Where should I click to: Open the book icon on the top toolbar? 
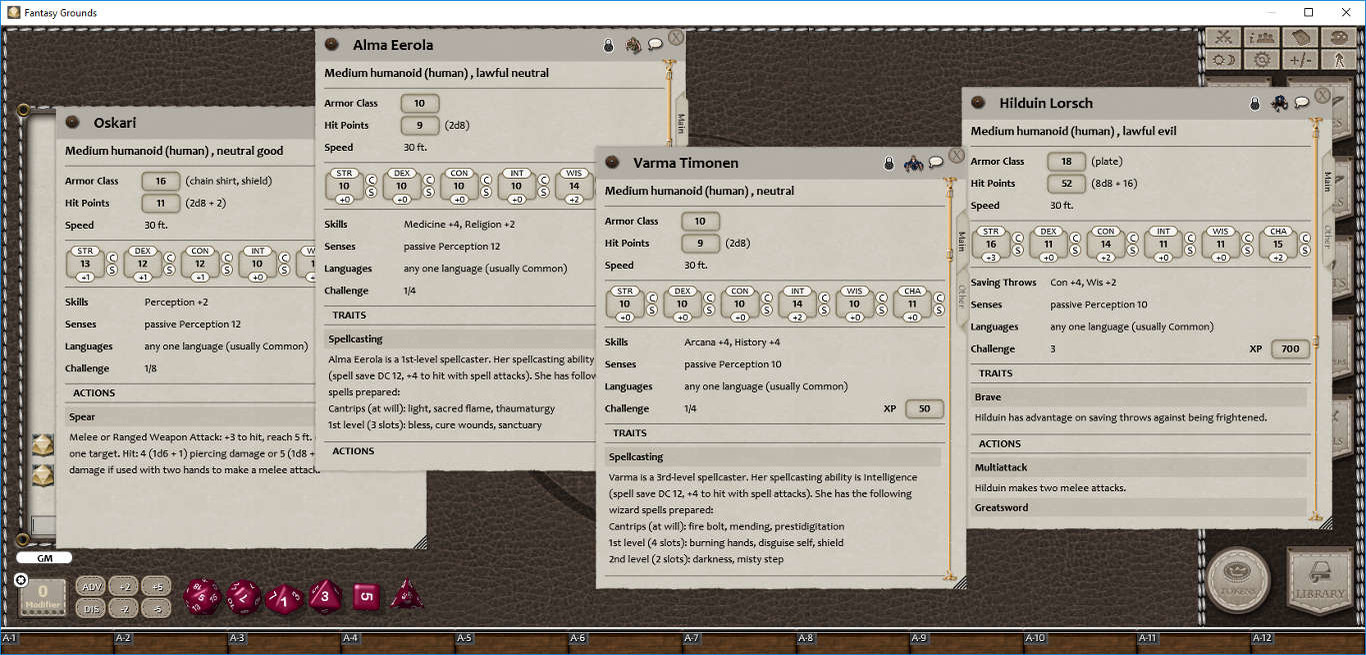1302,37
